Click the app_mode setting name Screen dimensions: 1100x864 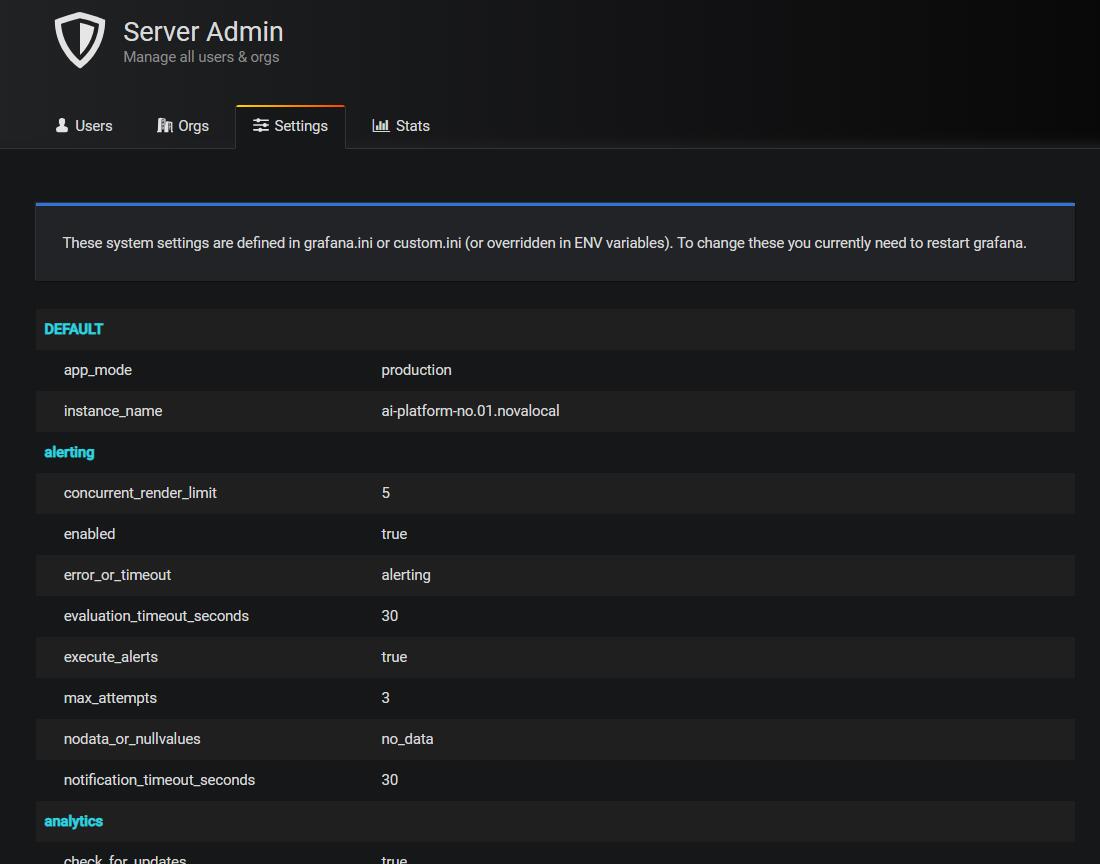[x=98, y=370]
